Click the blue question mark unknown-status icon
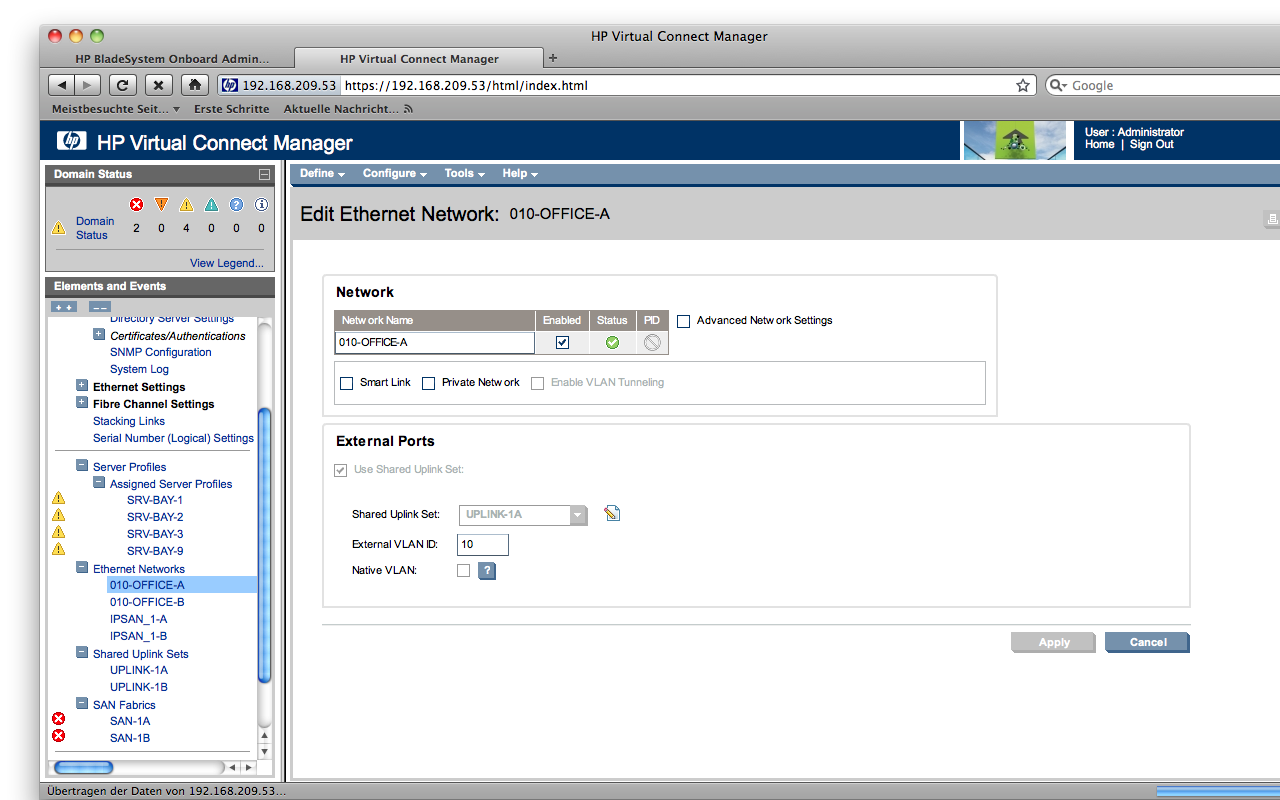 coord(236,205)
